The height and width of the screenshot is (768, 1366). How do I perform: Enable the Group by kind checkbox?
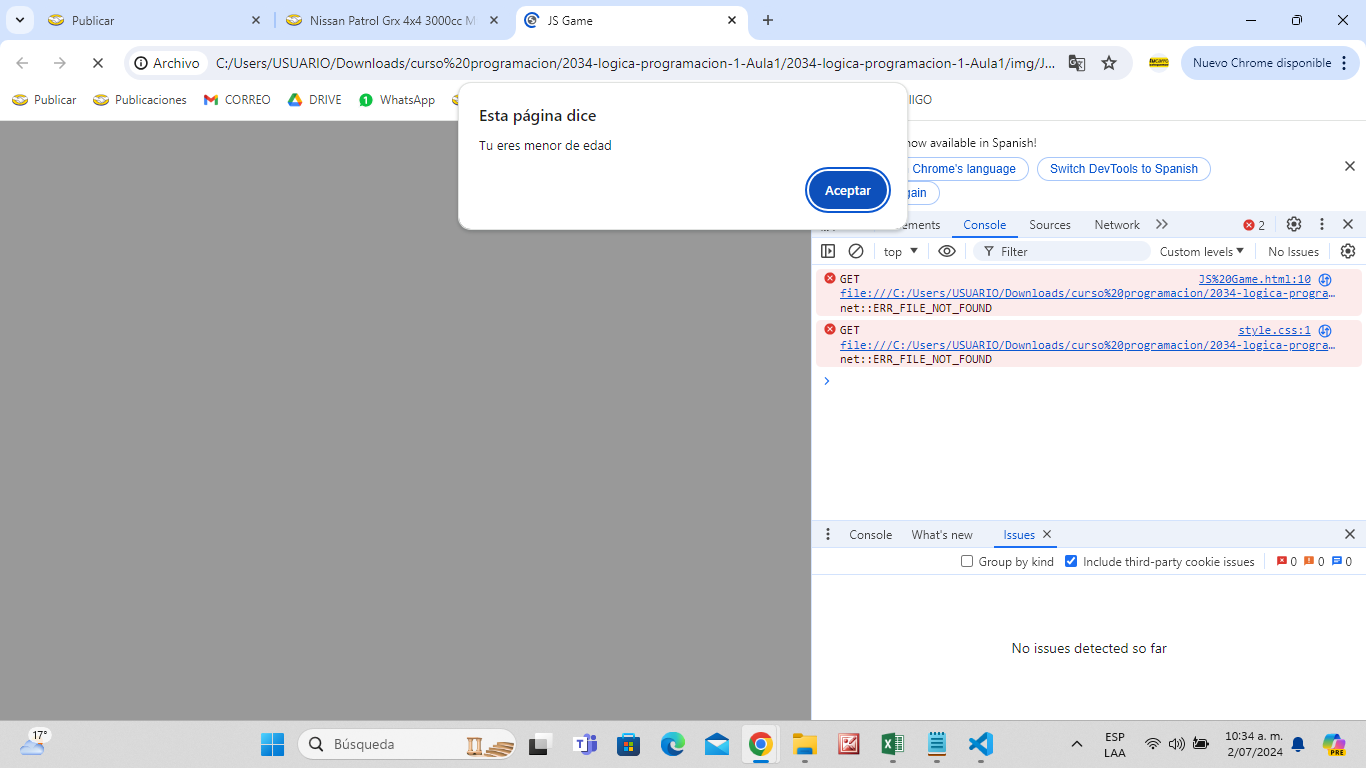[x=967, y=561]
